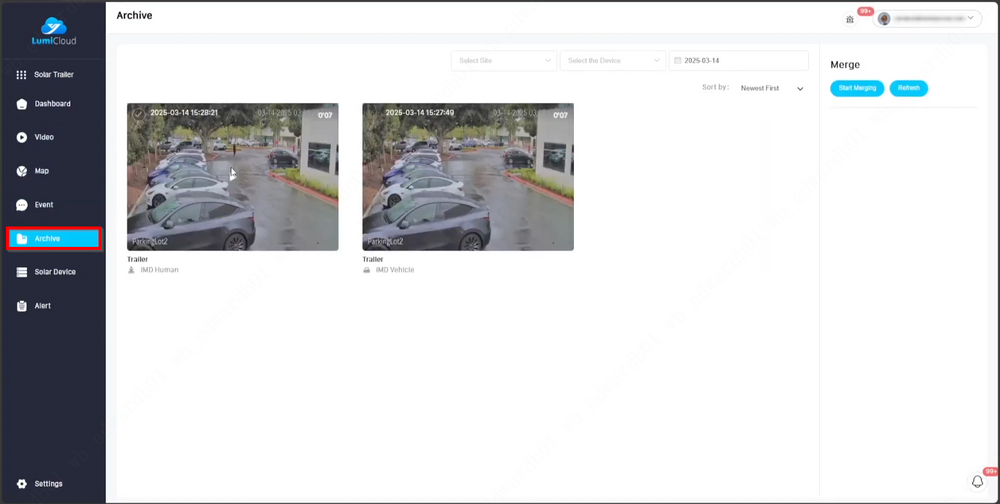Expand the user account dropdown
The height and width of the screenshot is (504, 1000).
point(927,19)
